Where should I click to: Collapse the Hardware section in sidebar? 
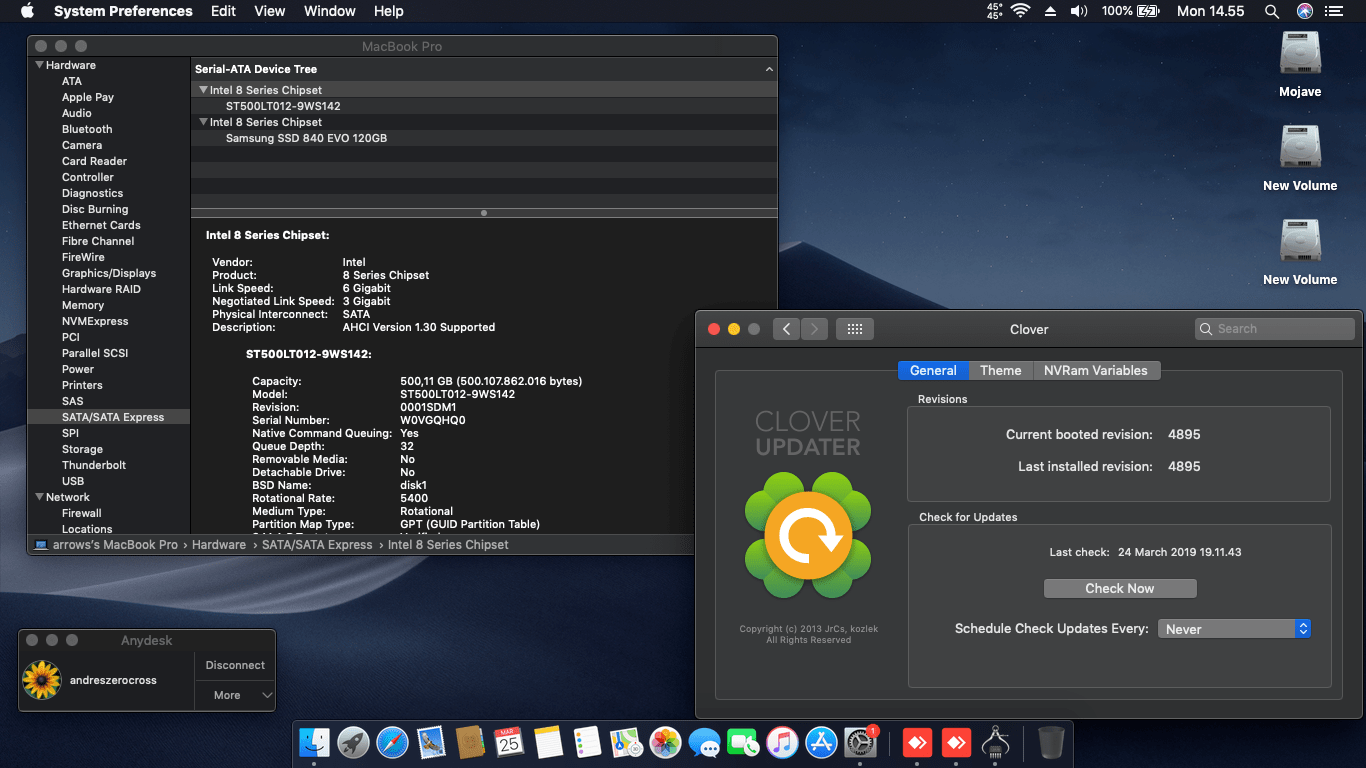click(39, 65)
